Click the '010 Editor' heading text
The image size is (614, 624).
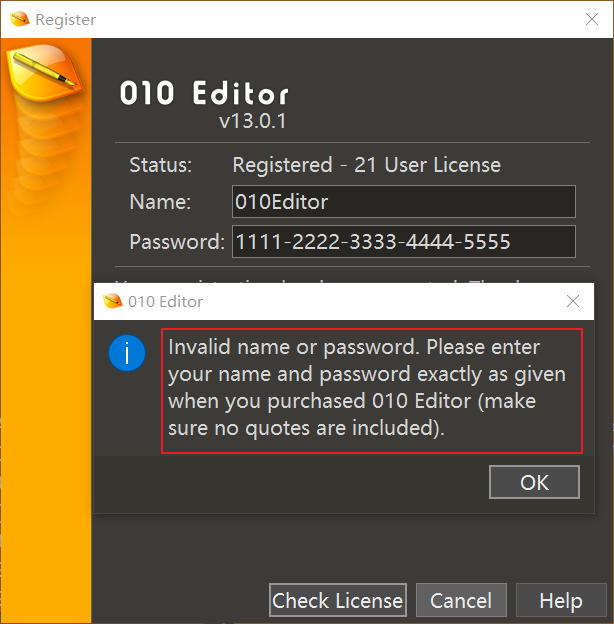(x=204, y=93)
